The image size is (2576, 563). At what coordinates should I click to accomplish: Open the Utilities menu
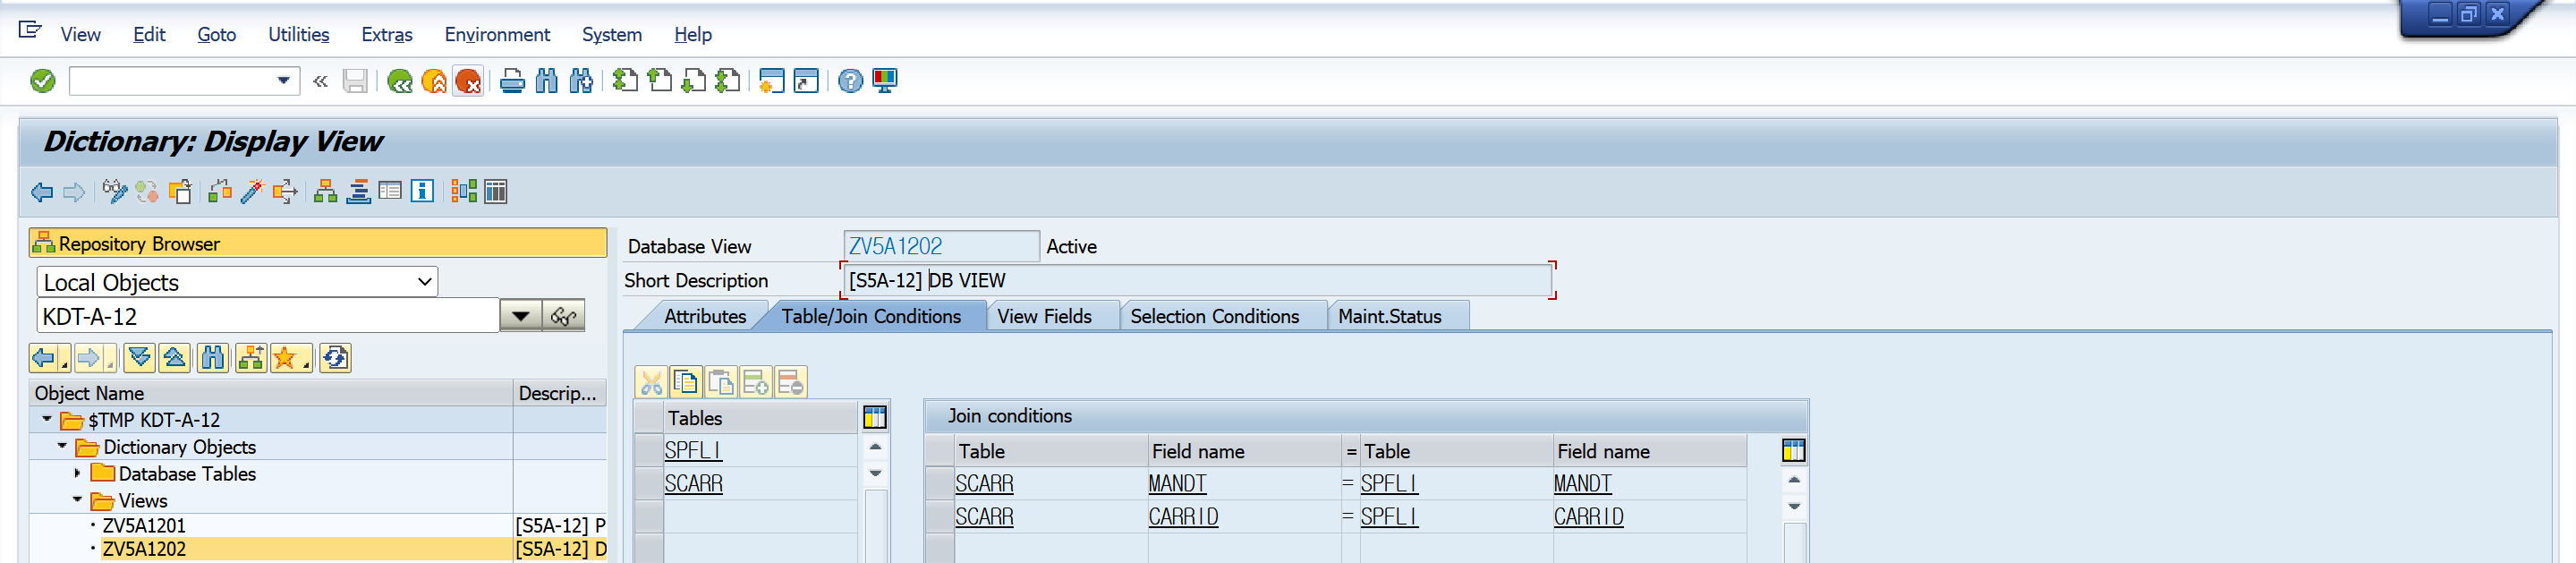coord(298,34)
